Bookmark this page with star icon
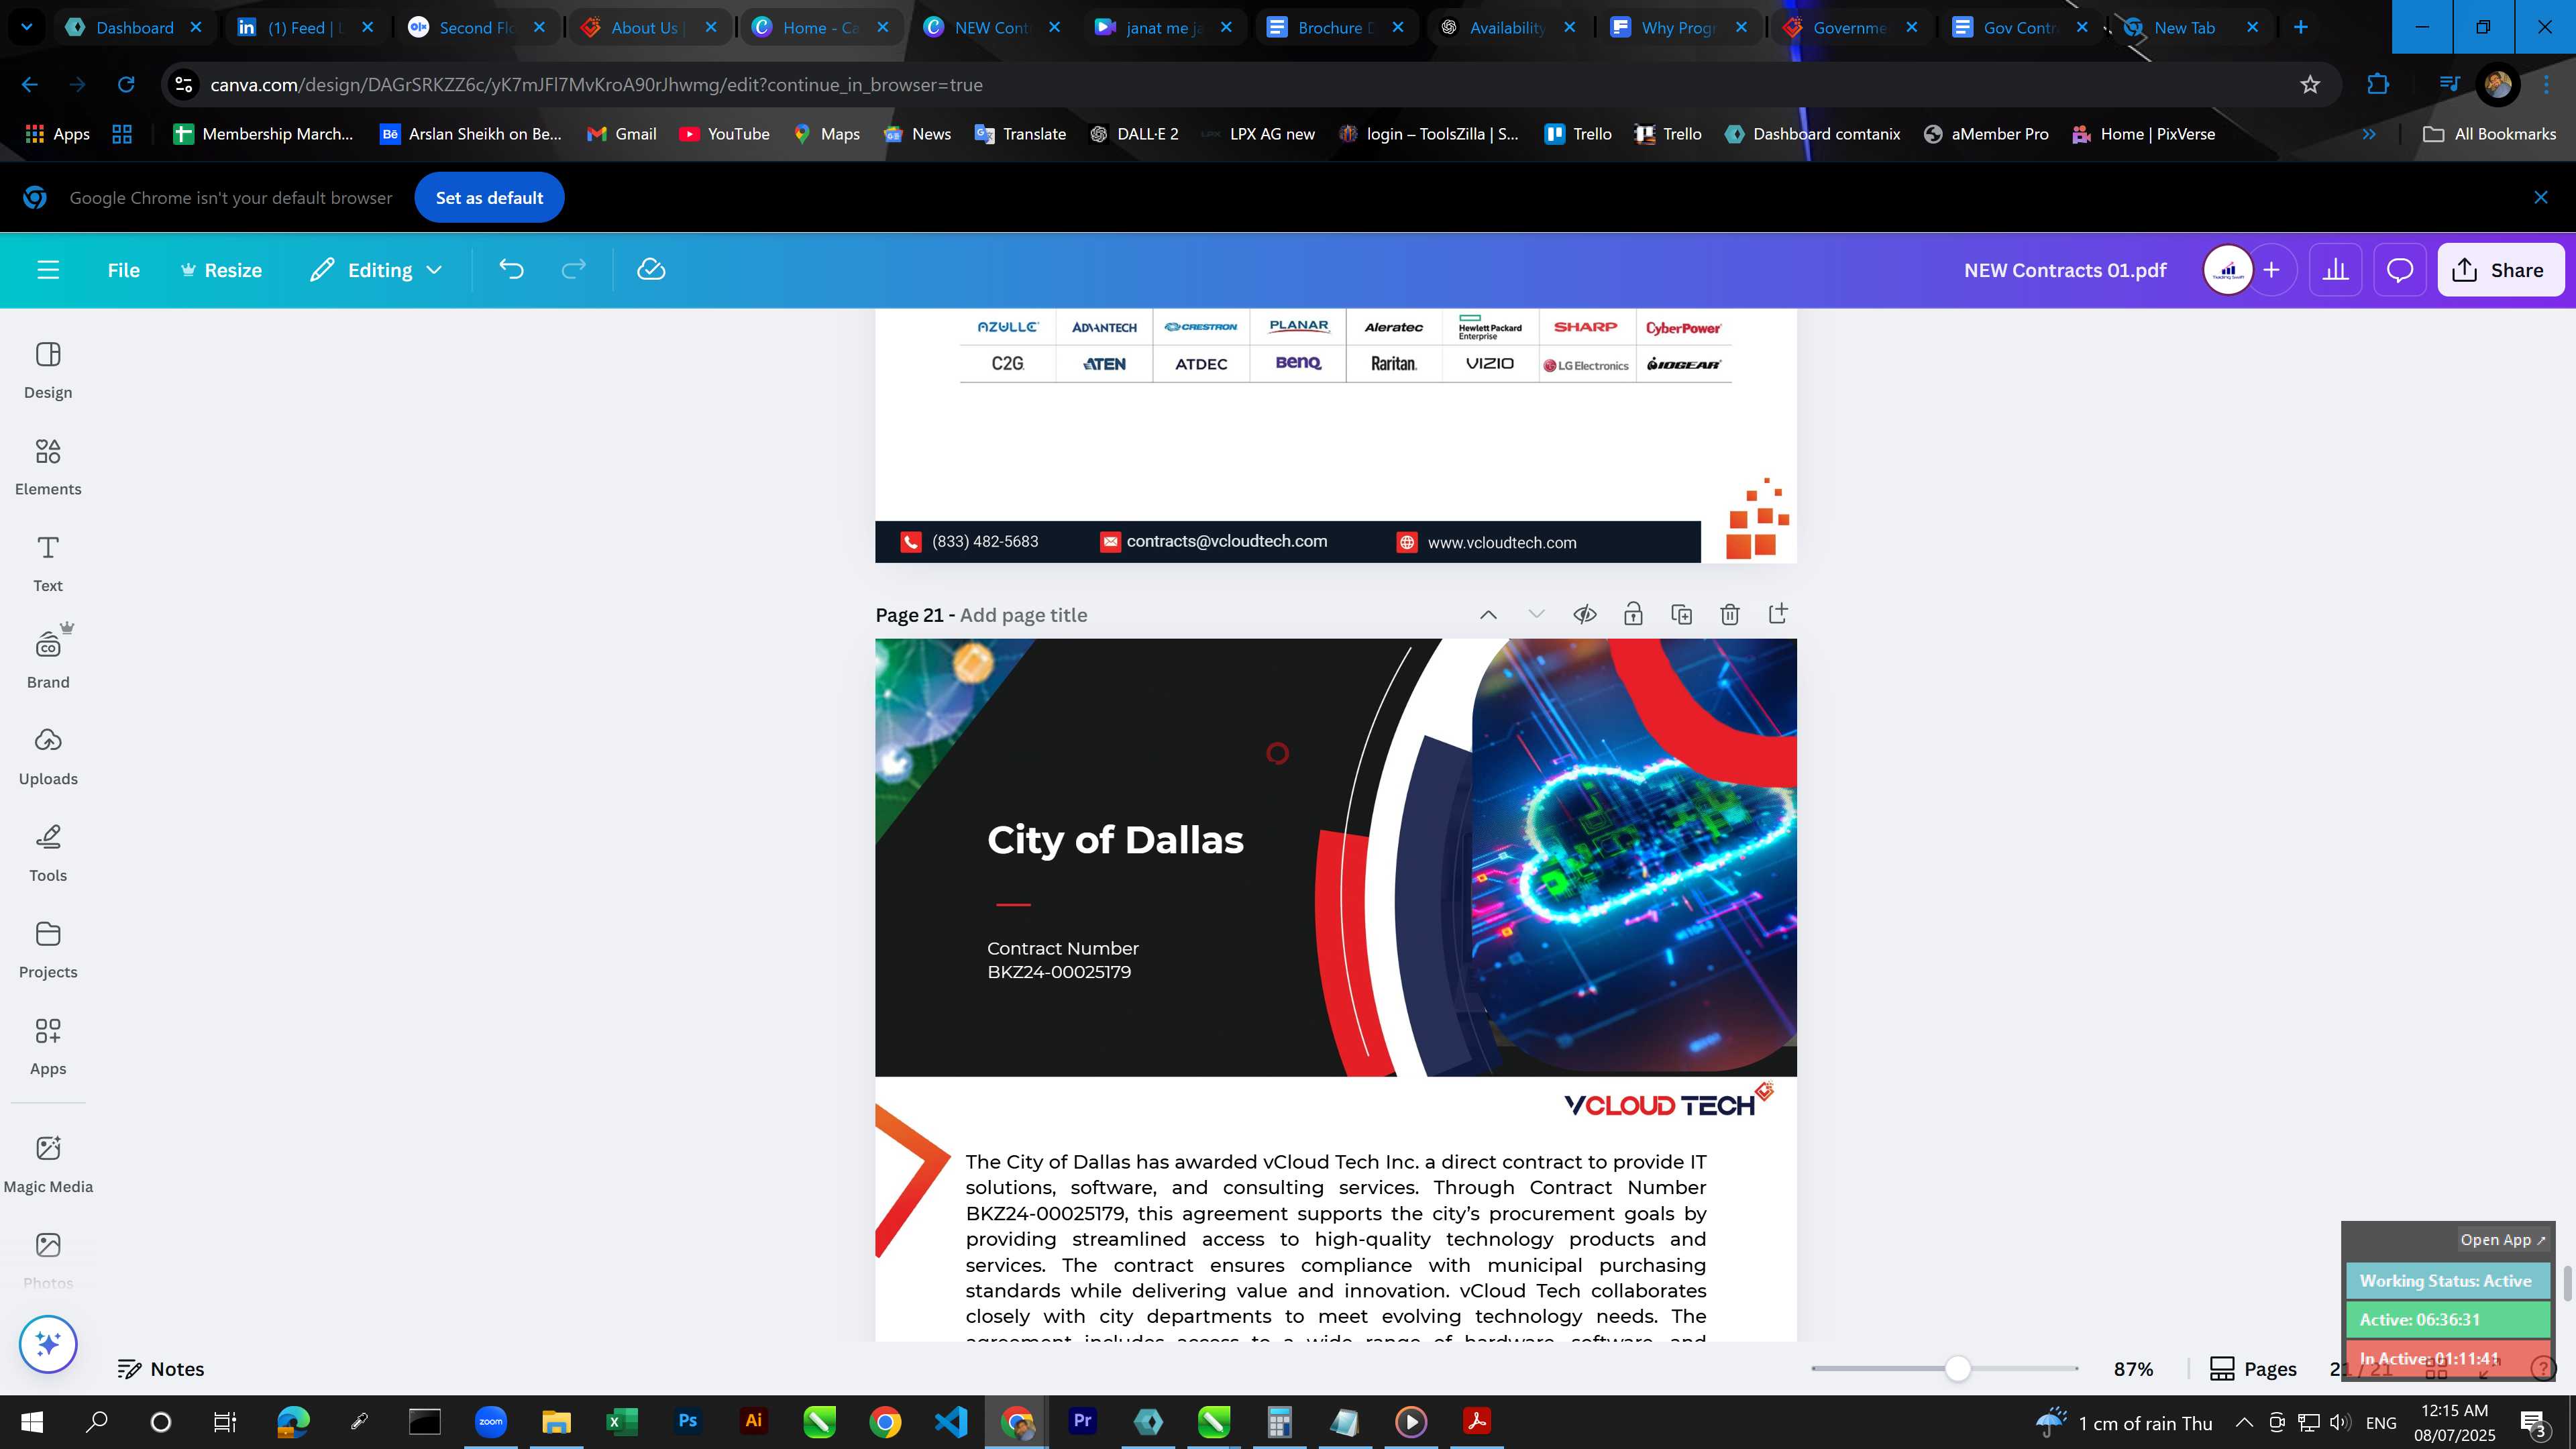 [x=2310, y=85]
